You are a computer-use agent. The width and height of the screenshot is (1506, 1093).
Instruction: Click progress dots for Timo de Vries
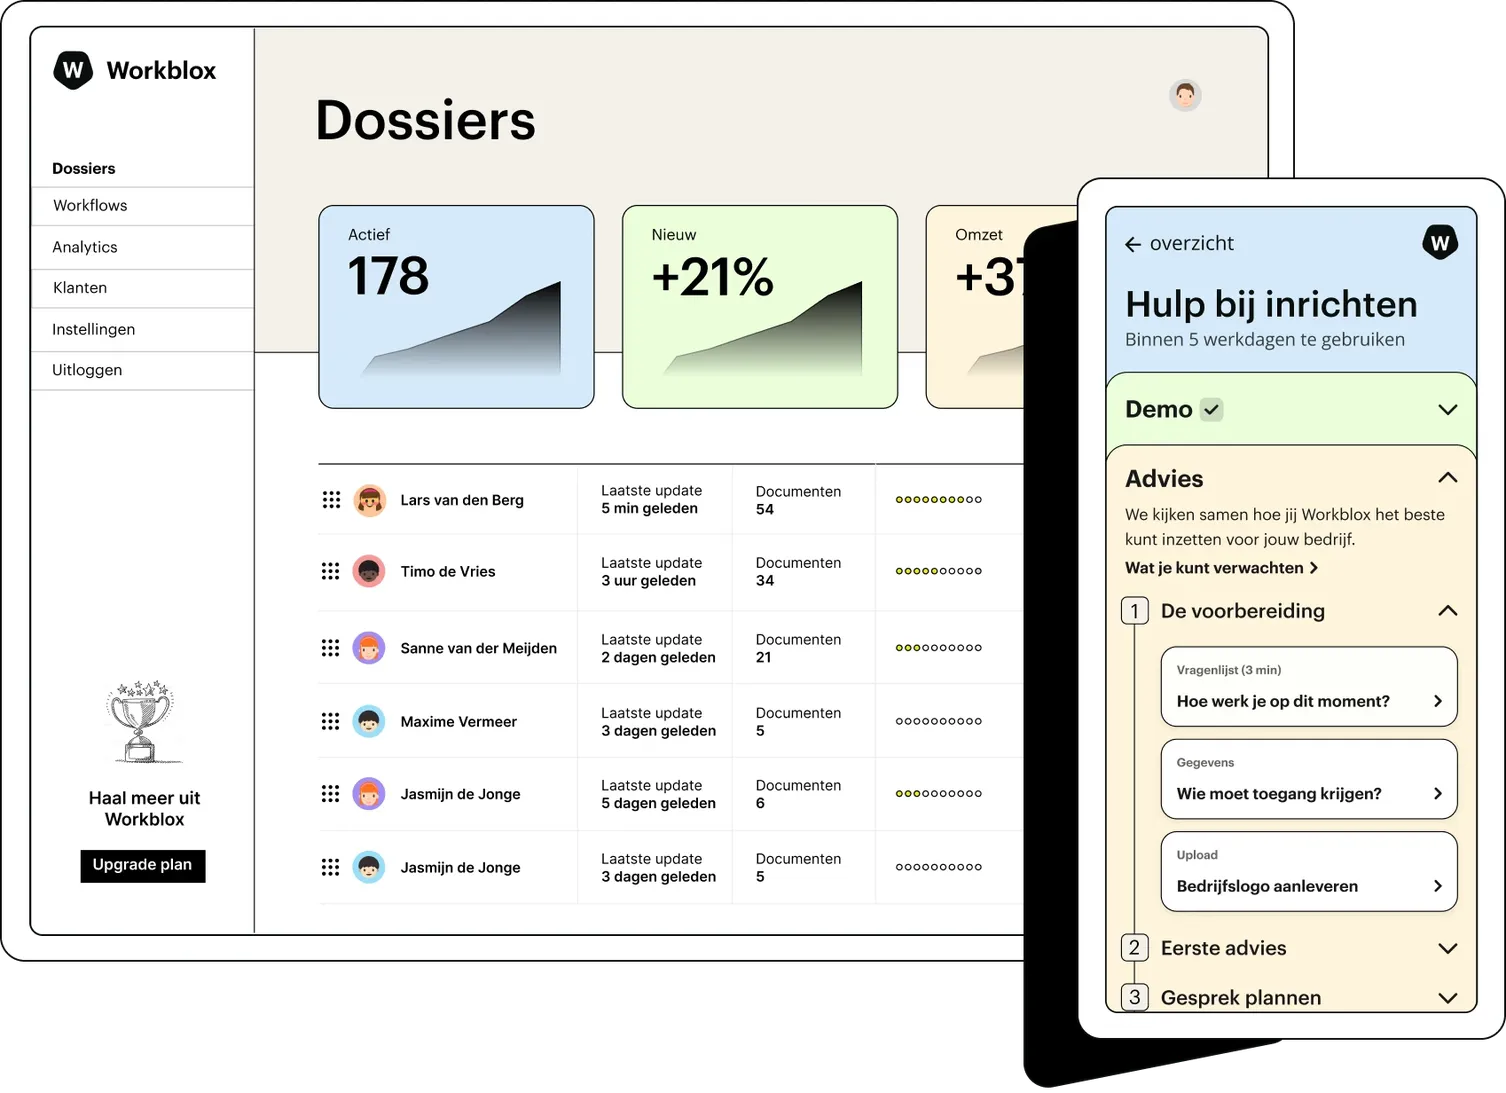click(x=939, y=571)
